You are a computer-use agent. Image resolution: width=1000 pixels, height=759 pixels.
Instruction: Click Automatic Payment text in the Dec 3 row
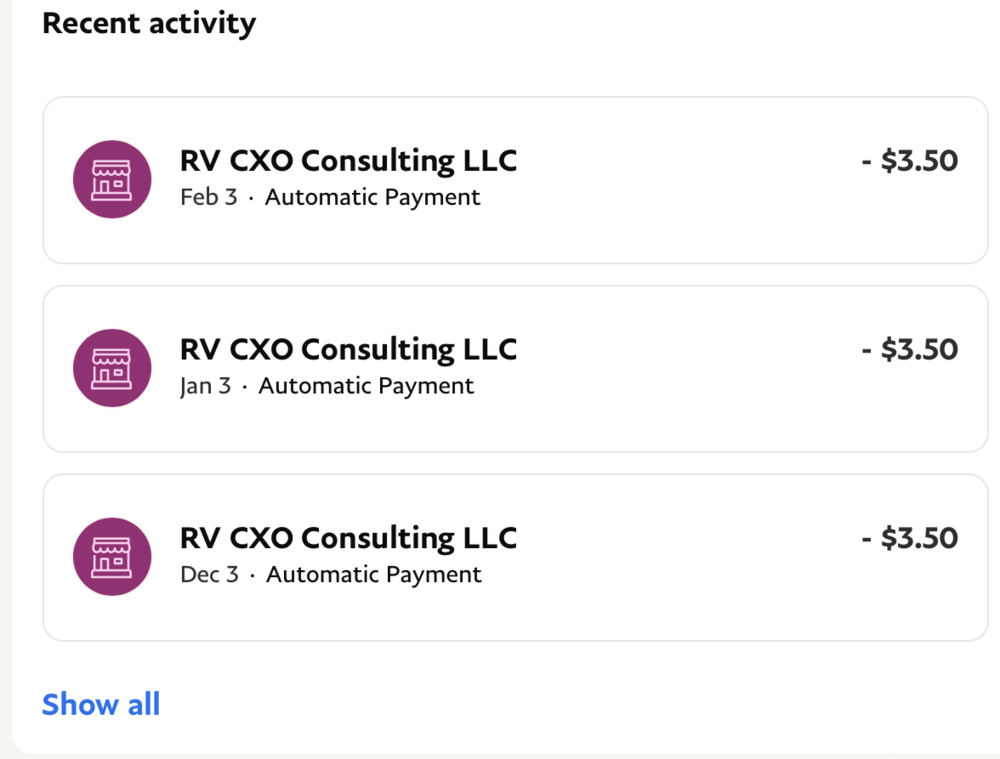[374, 575]
